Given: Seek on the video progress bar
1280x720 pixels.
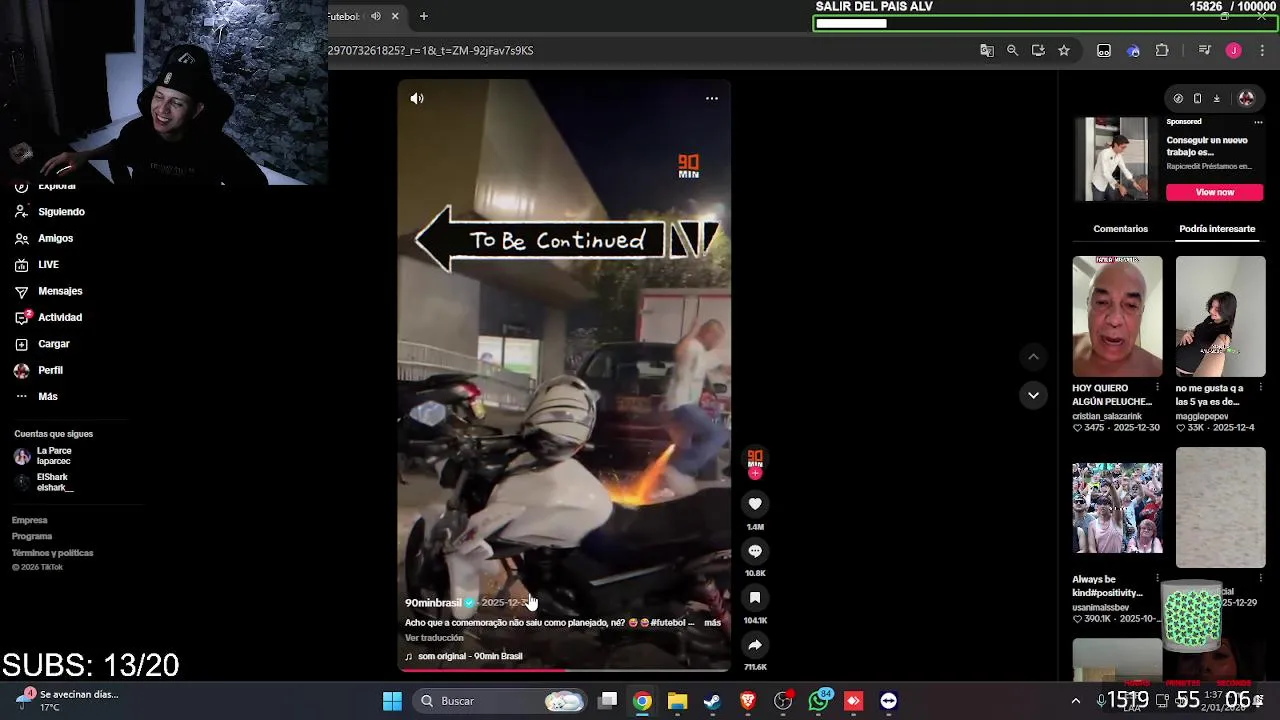Looking at the screenshot, I should click(x=564, y=670).
